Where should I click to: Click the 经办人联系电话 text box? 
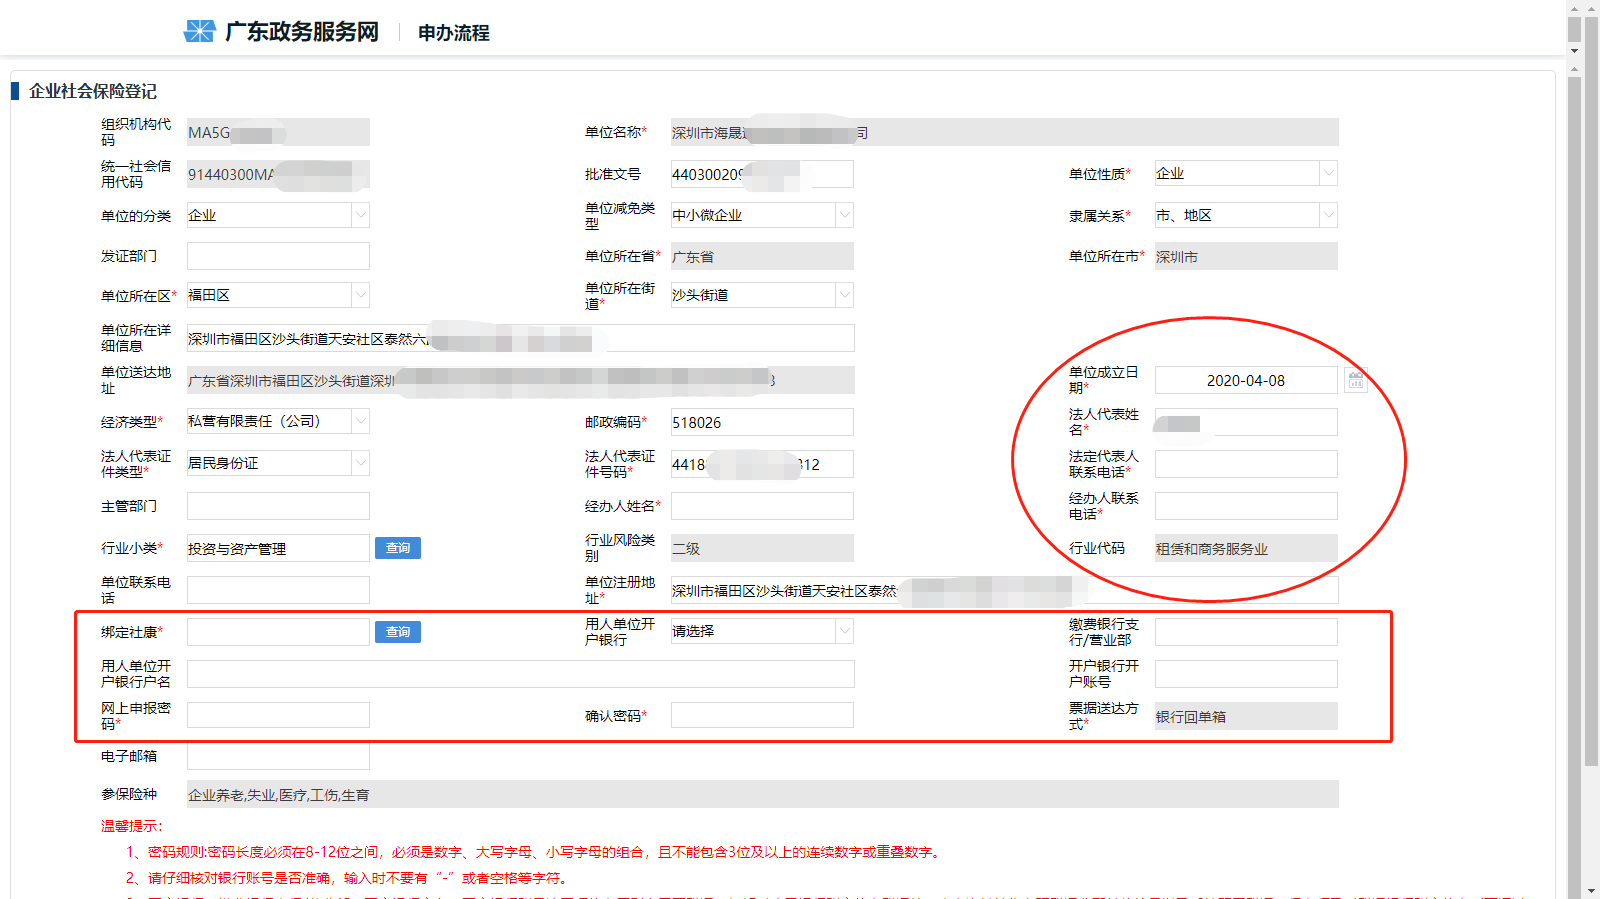pyautogui.click(x=1245, y=506)
